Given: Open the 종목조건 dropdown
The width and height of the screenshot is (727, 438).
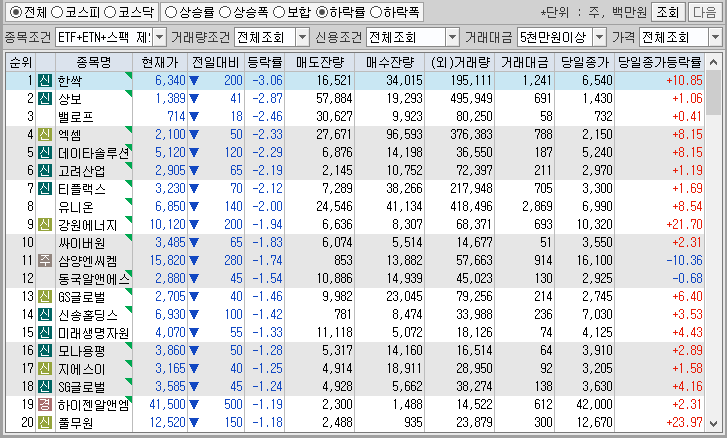Looking at the screenshot, I should click(x=159, y=37).
